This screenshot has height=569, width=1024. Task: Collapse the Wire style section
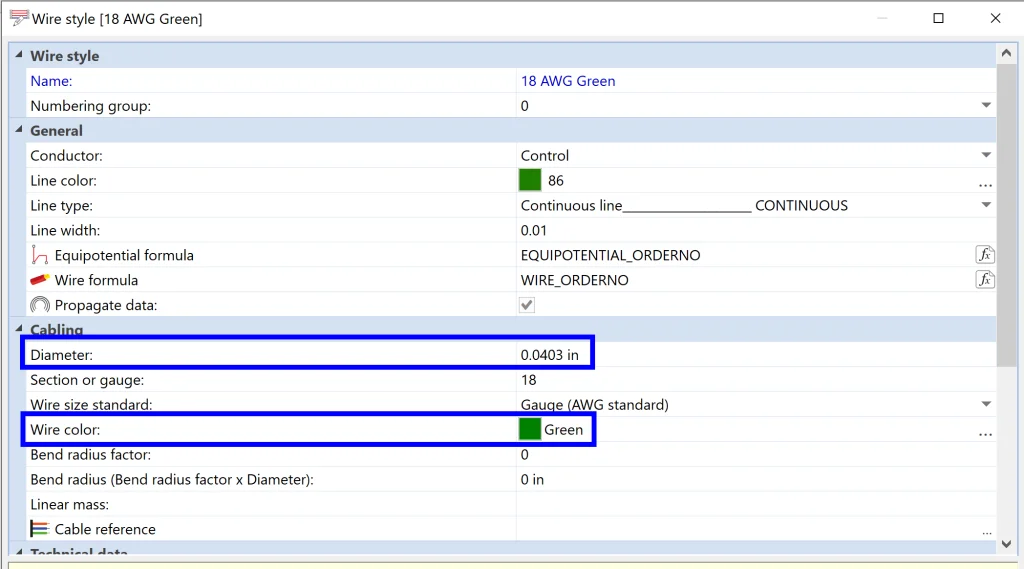coord(17,56)
